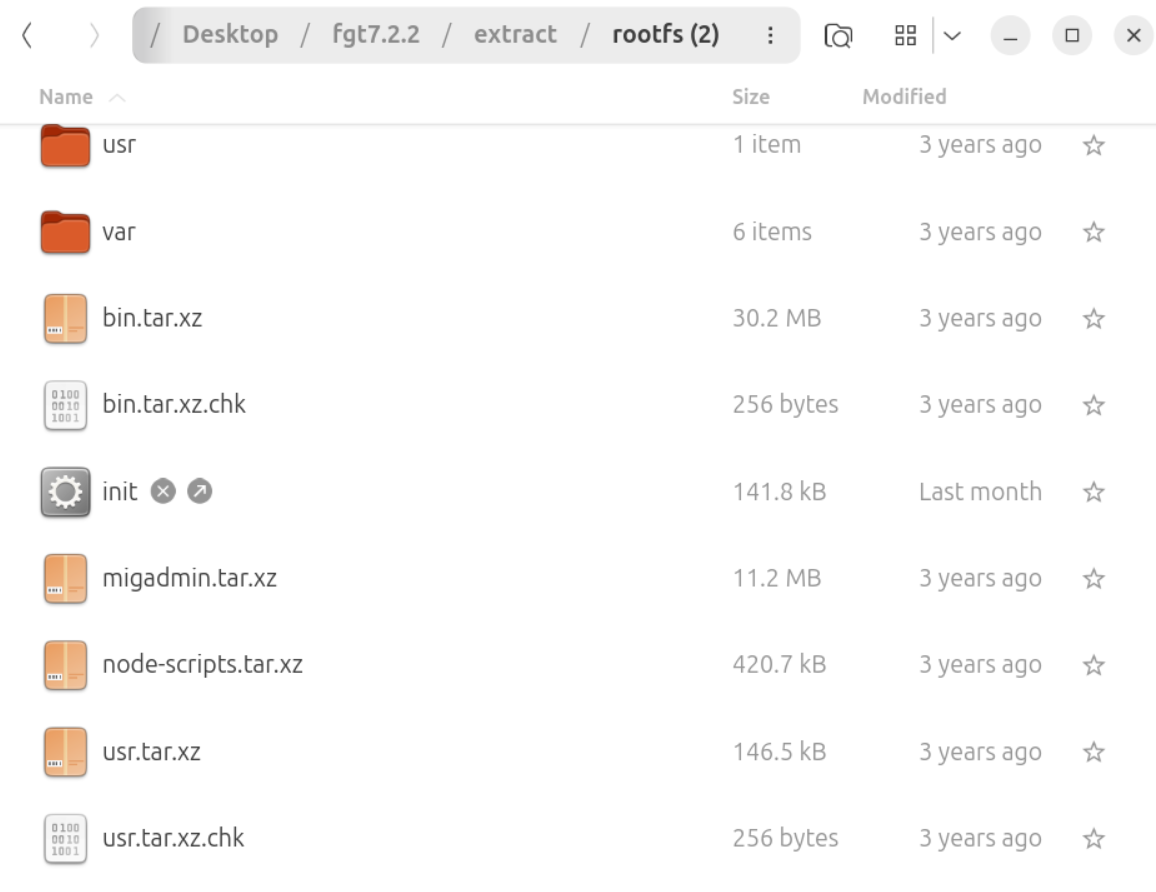Select the migadmin.tar.xz archive icon

pyautogui.click(x=66, y=579)
